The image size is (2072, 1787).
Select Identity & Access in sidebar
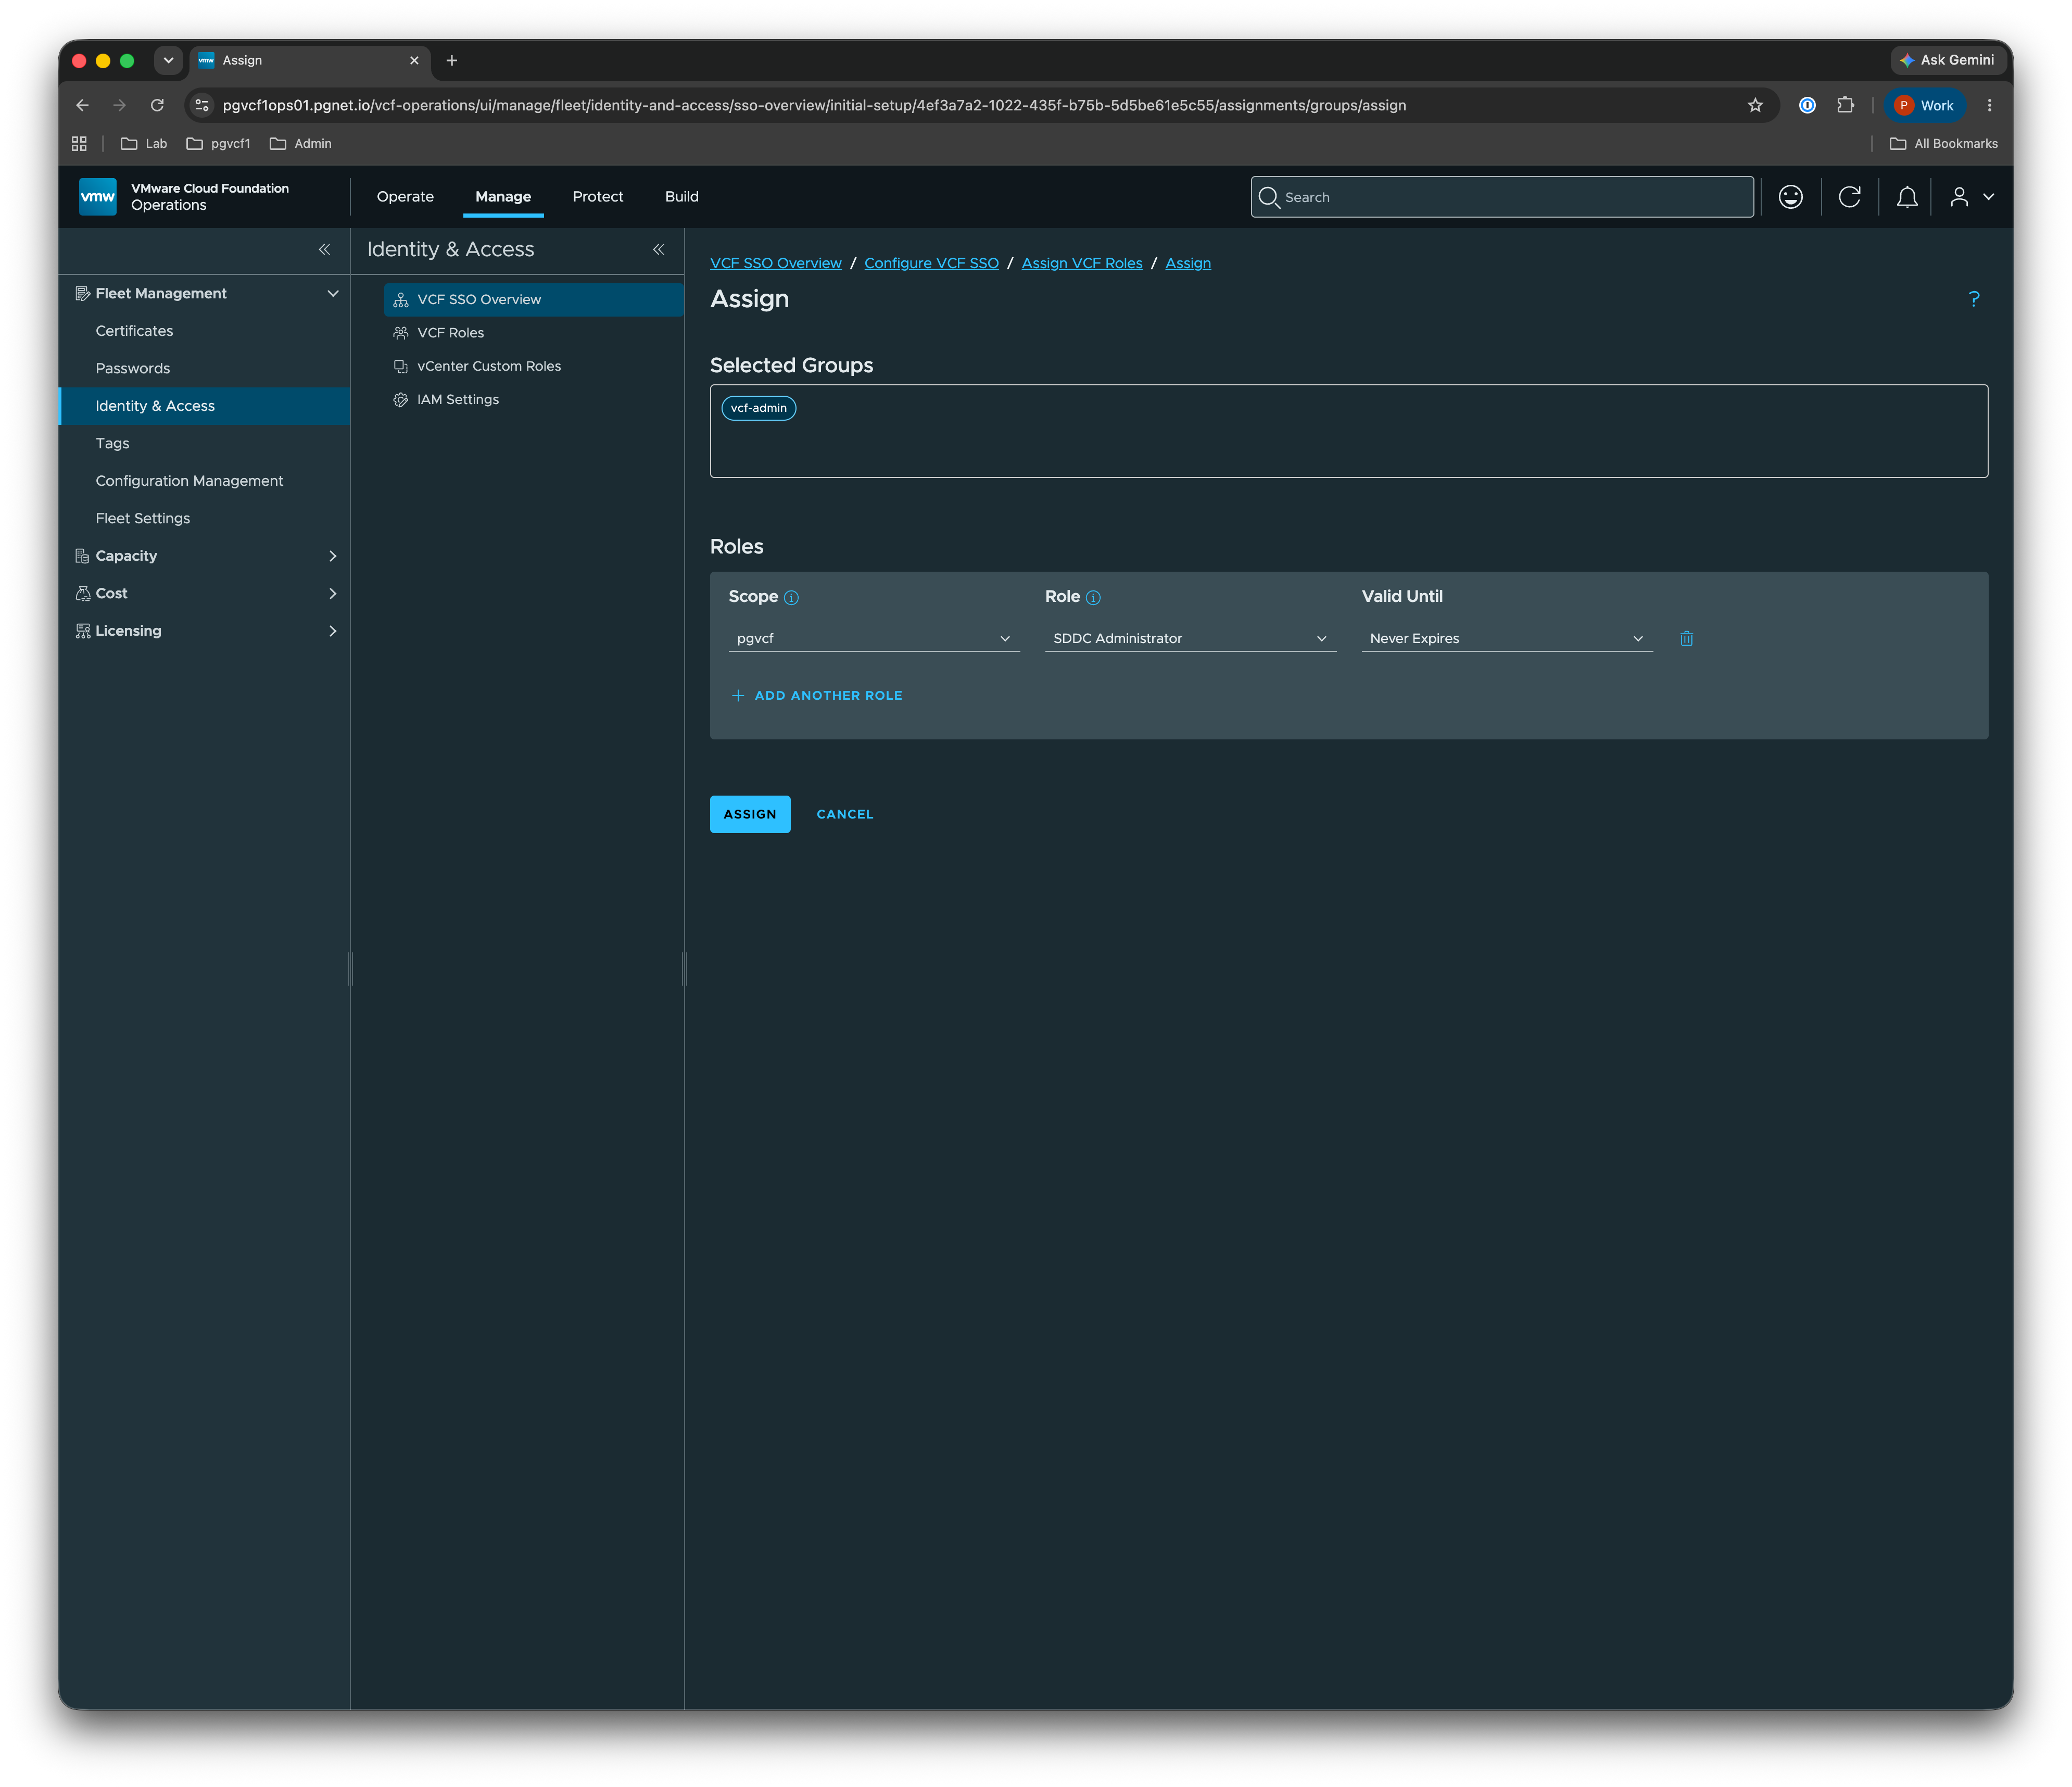(204, 406)
